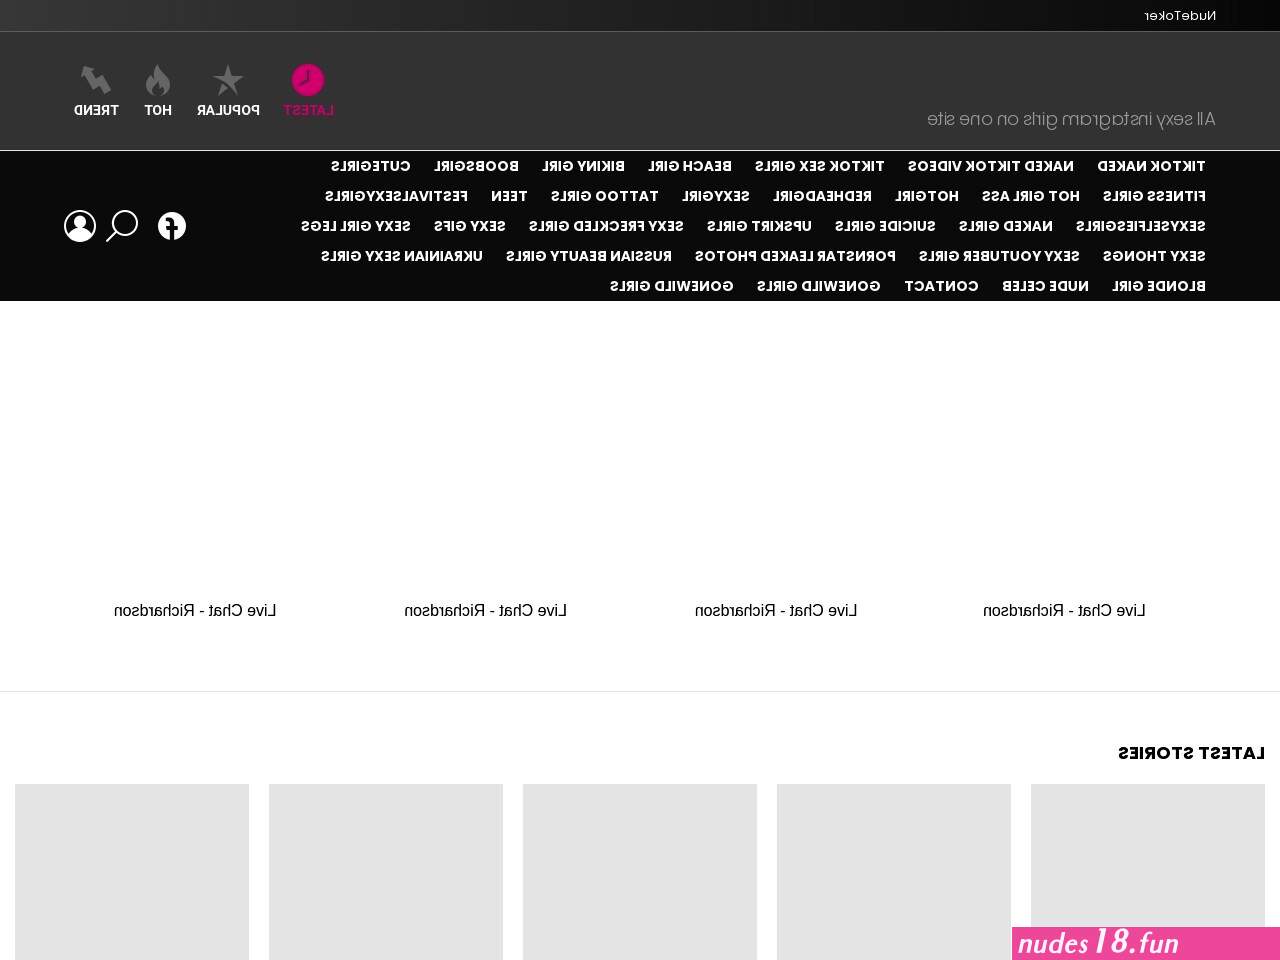
Task: Select the Popular star icon
Action: 228,80
